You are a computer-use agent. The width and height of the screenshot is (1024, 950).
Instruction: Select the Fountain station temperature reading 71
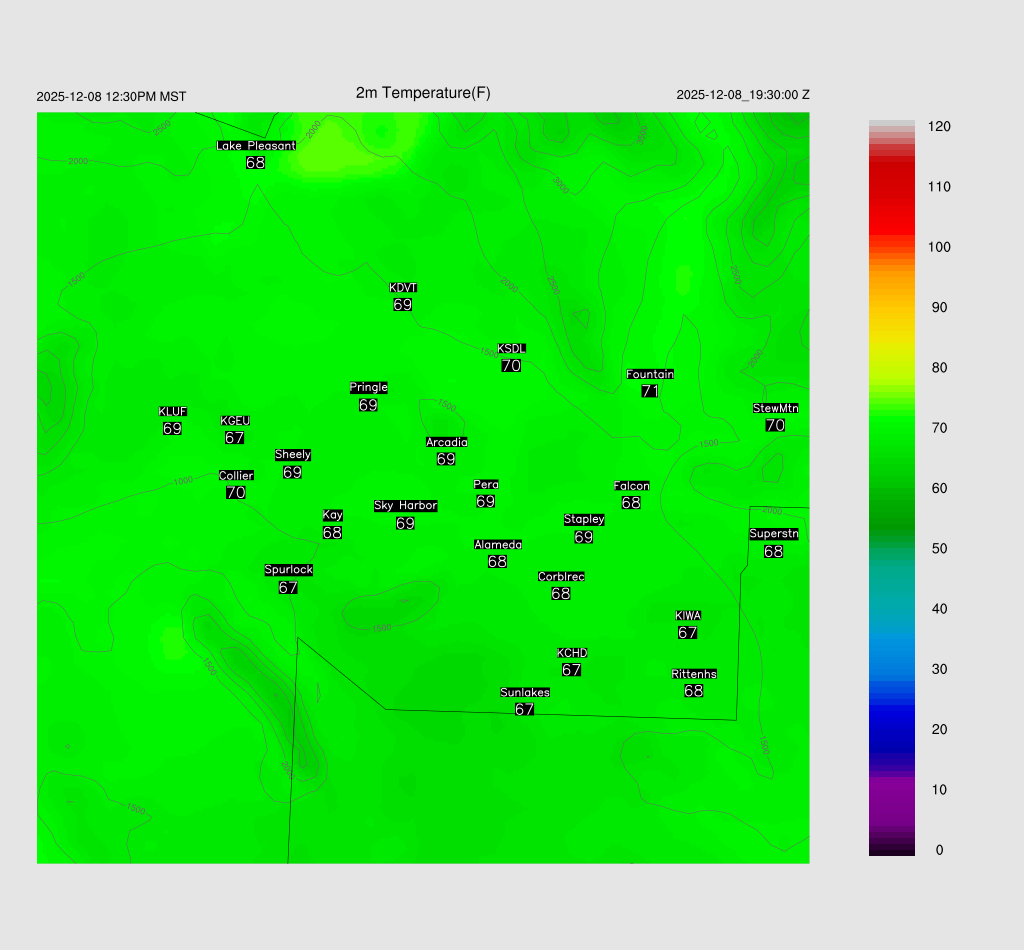pyautogui.click(x=650, y=391)
